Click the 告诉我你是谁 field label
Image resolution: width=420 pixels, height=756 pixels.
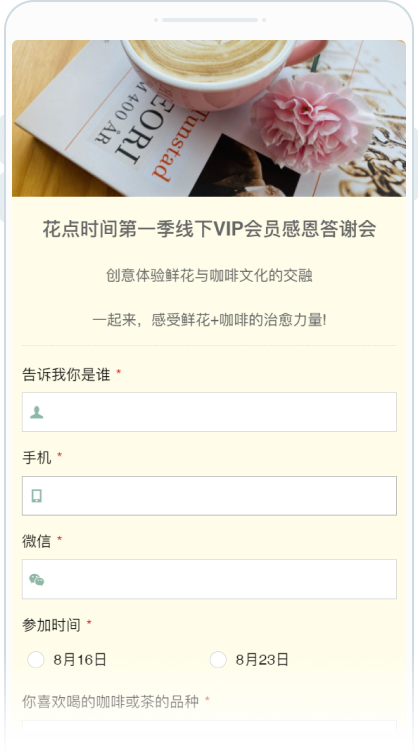point(66,375)
